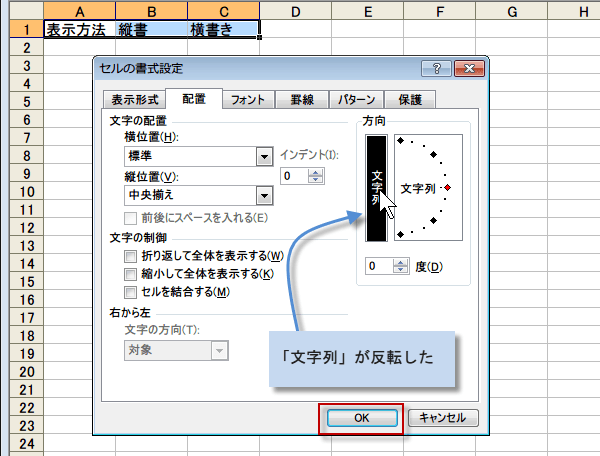Enable 折り返して全体を表示する checkbox
The image size is (600, 456).
click(130, 256)
